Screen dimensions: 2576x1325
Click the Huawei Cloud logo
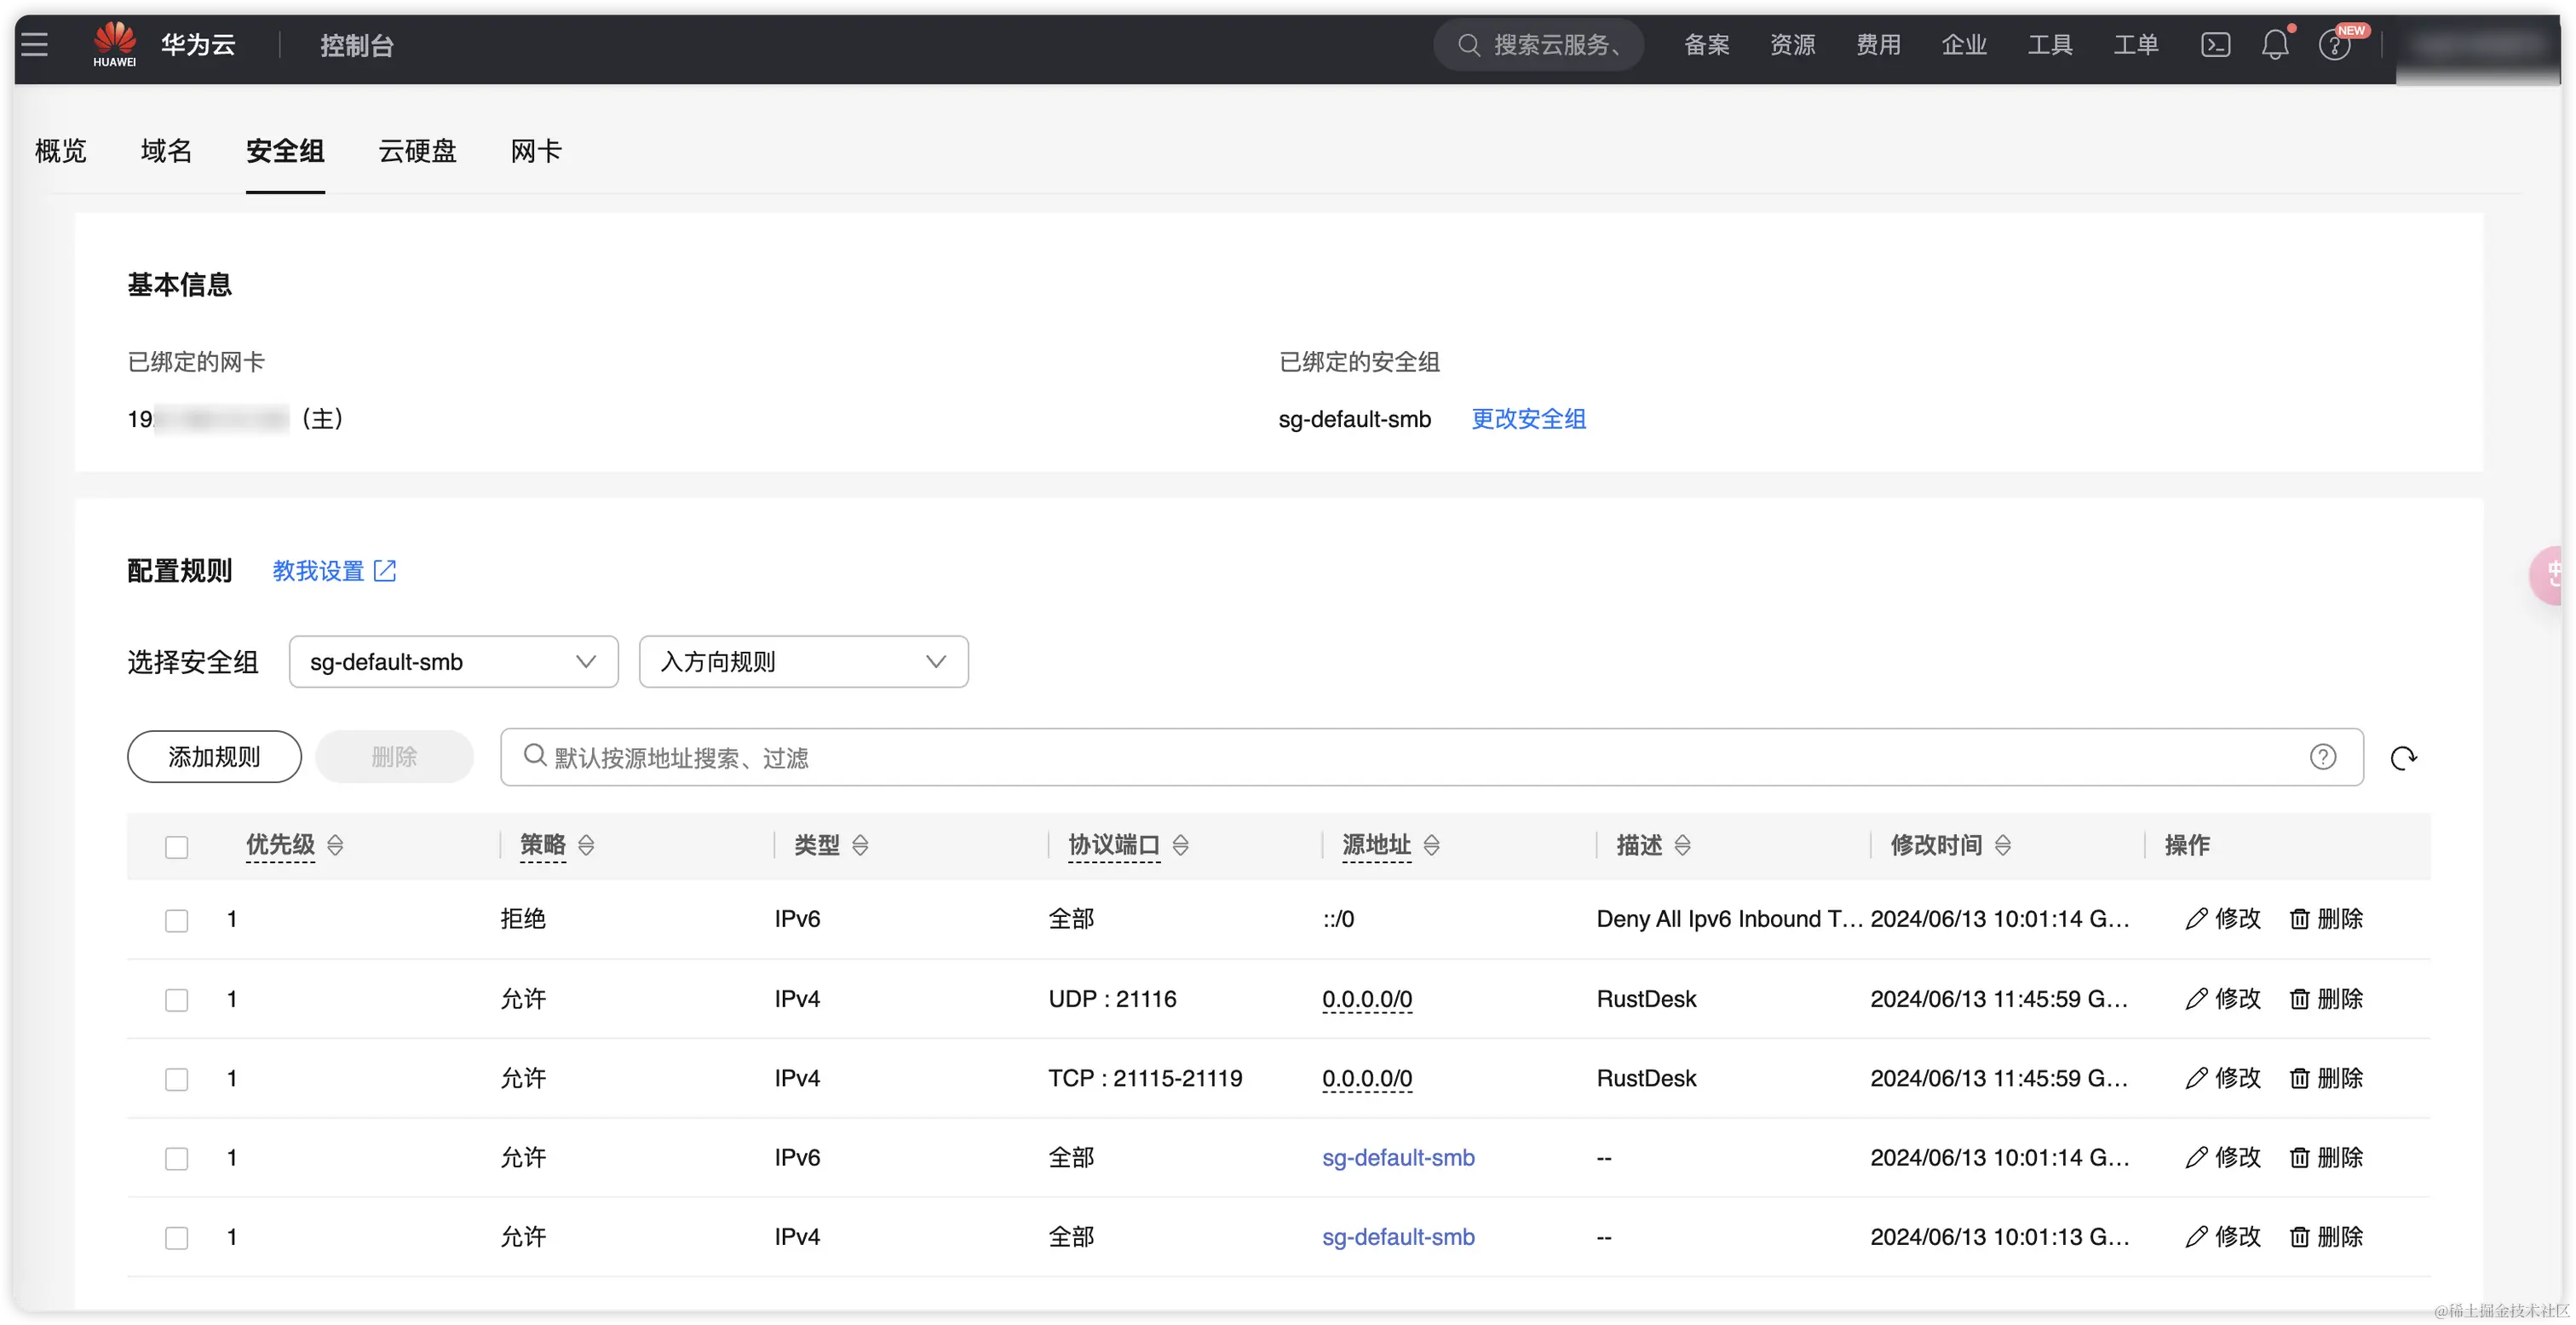(115, 44)
